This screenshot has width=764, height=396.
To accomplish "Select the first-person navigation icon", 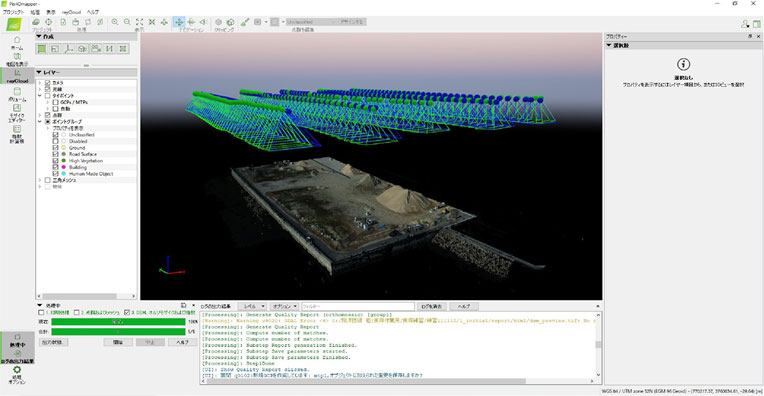I will click(204, 22).
